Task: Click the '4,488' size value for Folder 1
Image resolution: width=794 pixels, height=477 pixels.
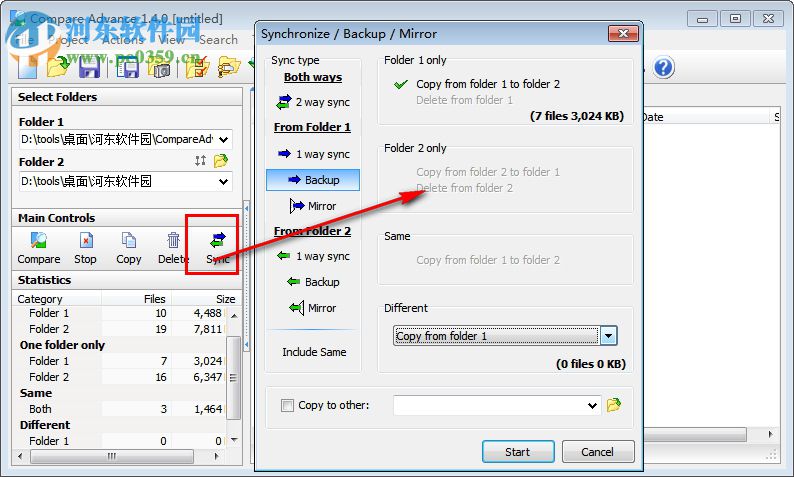Action: click(208, 313)
